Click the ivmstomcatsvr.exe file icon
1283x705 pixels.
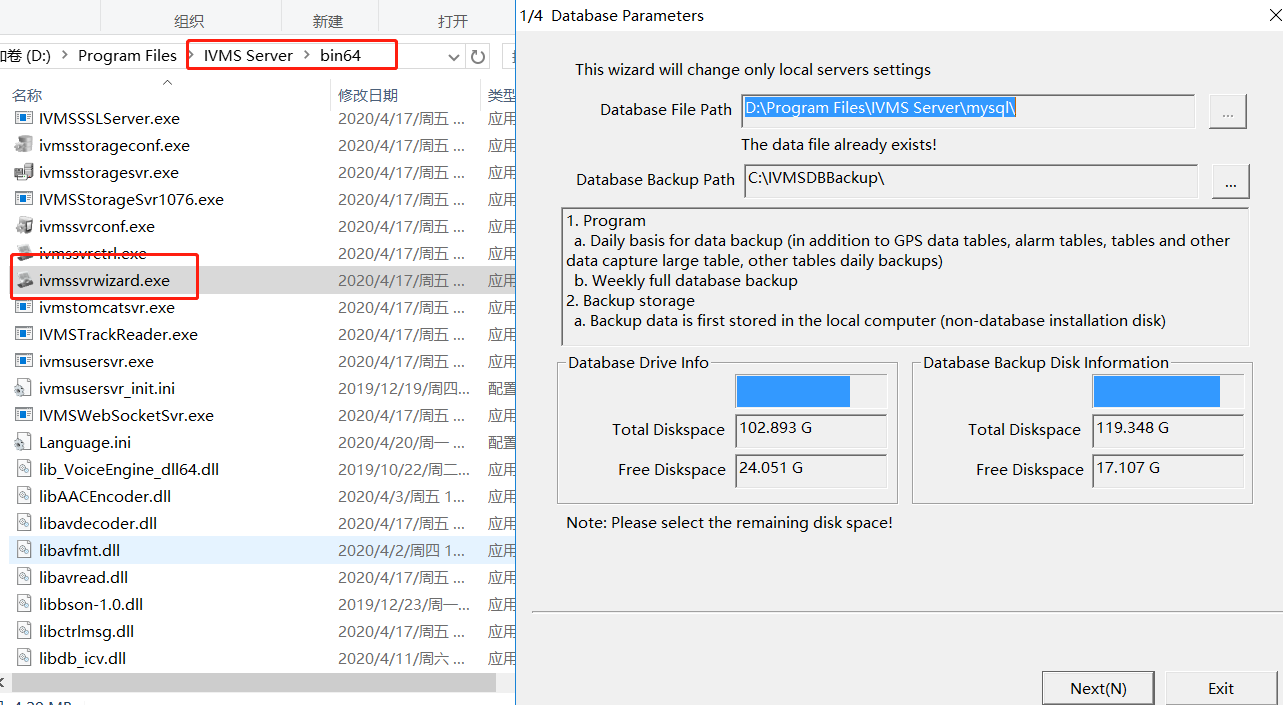pyautogui.click(x=24, y=307)
